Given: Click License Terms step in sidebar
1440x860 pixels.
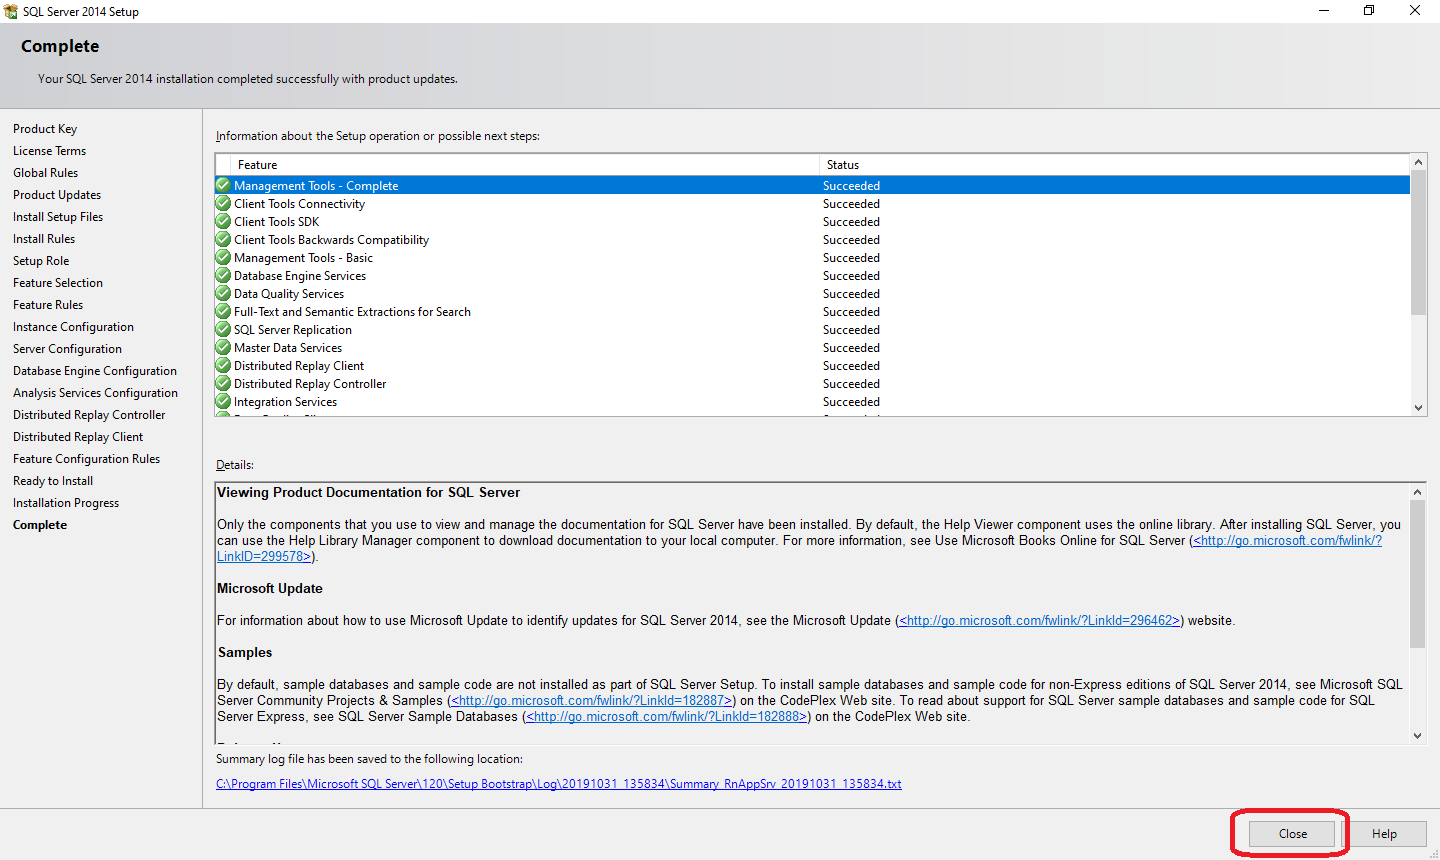Looking at the screenshot, I should [x=49, y=151].
